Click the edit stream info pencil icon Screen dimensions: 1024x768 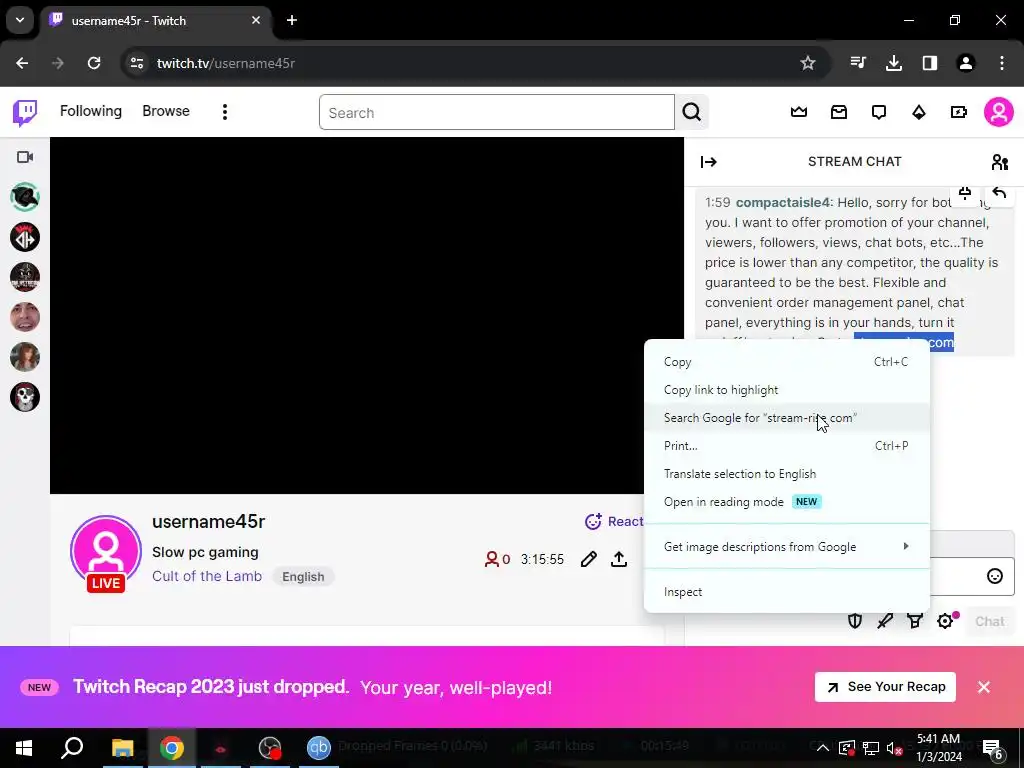588,559
